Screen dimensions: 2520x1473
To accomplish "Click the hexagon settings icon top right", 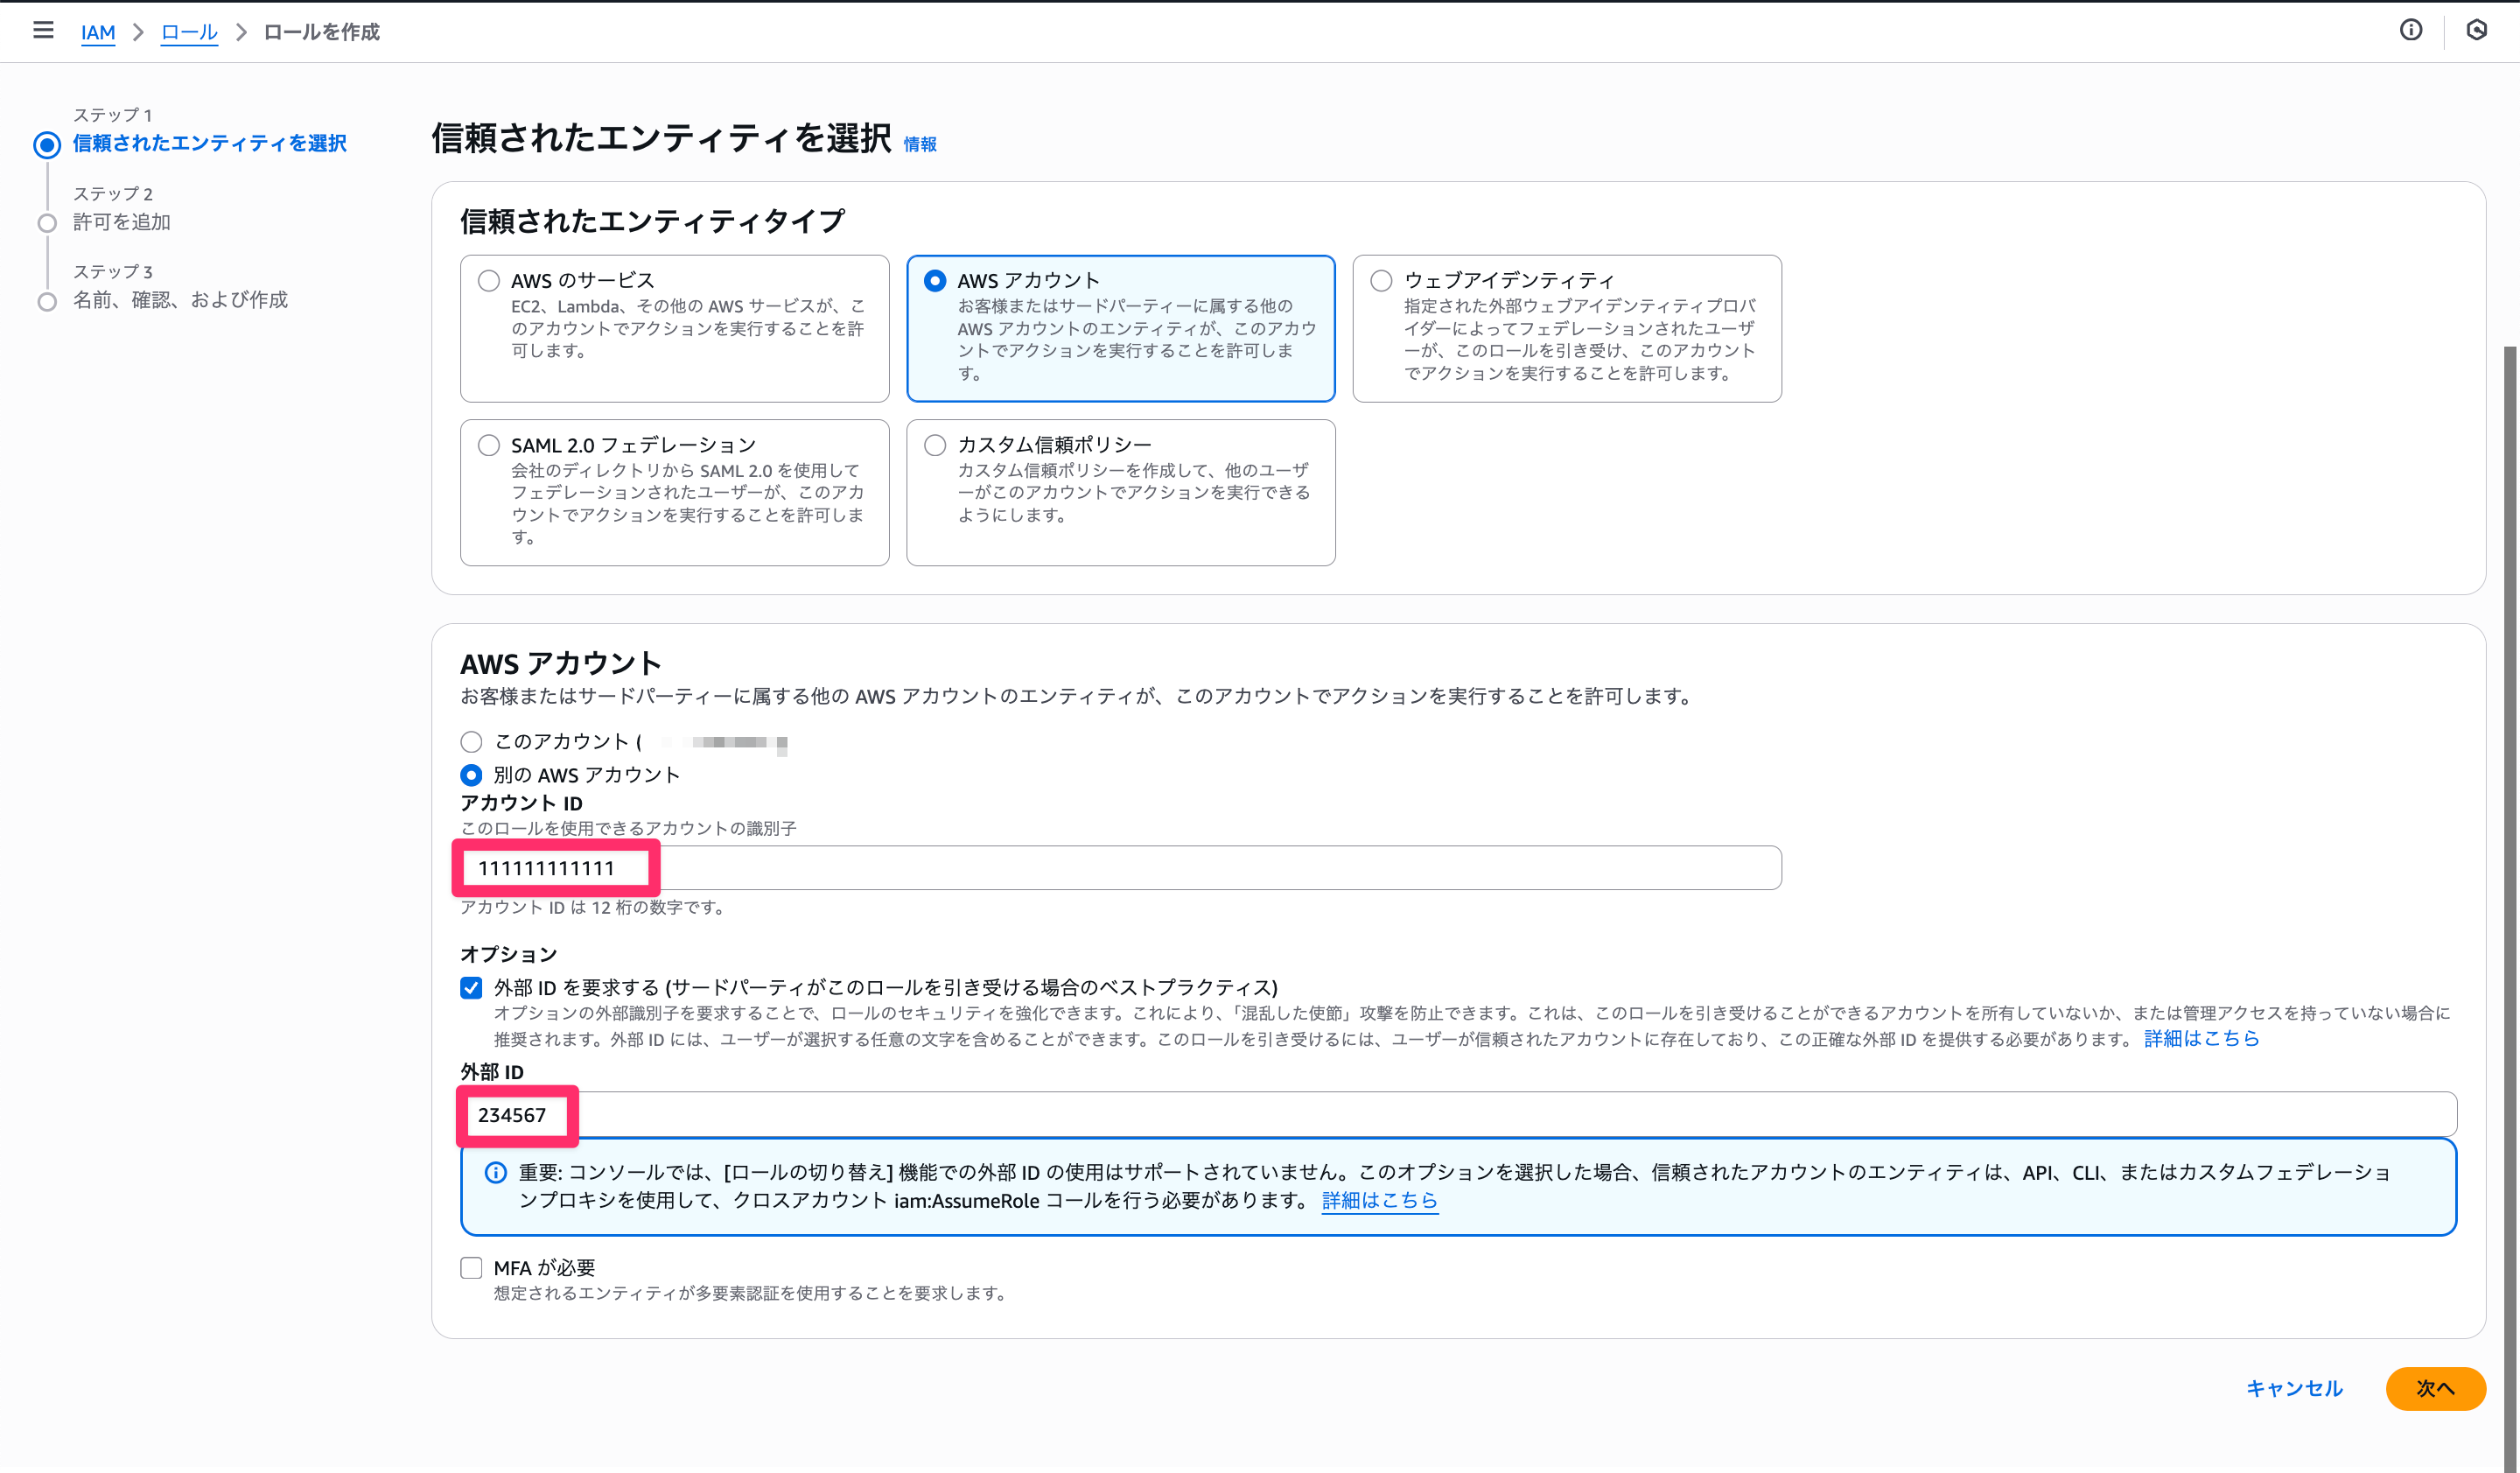I will coord(2476,30).
